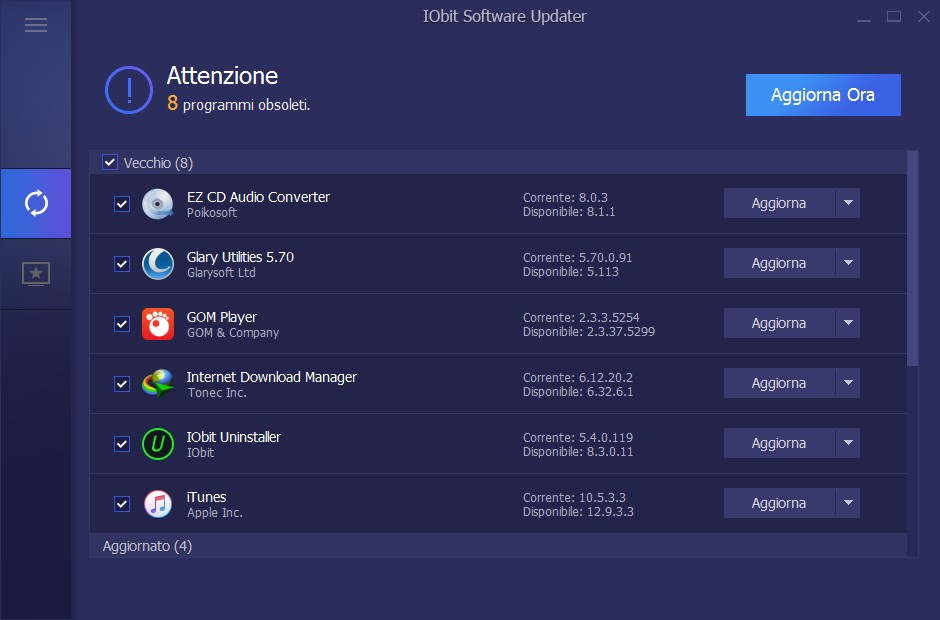This screenshot has height=620, width=940.
Task: Click the program list vertical scrollbar
Action: click(912, 258)
